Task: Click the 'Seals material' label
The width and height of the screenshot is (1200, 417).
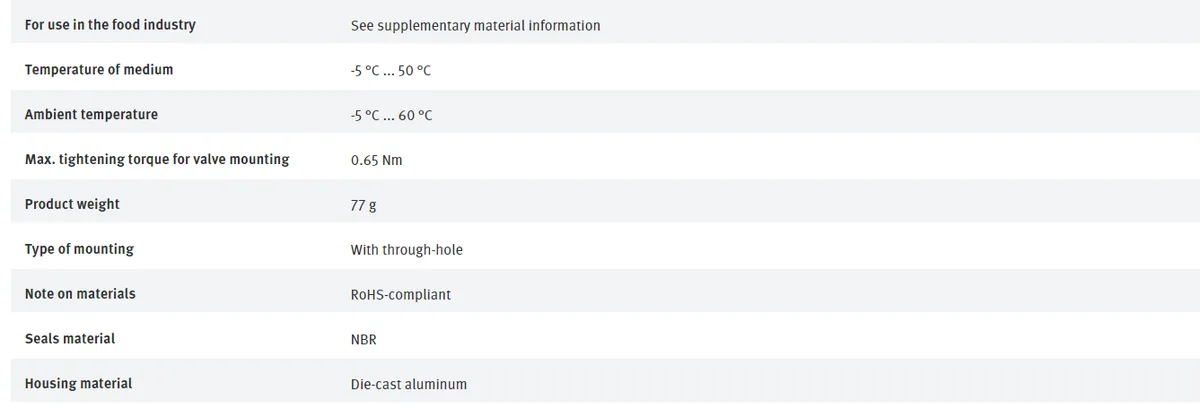Action: pyautogui.click(x=70, y=339)
